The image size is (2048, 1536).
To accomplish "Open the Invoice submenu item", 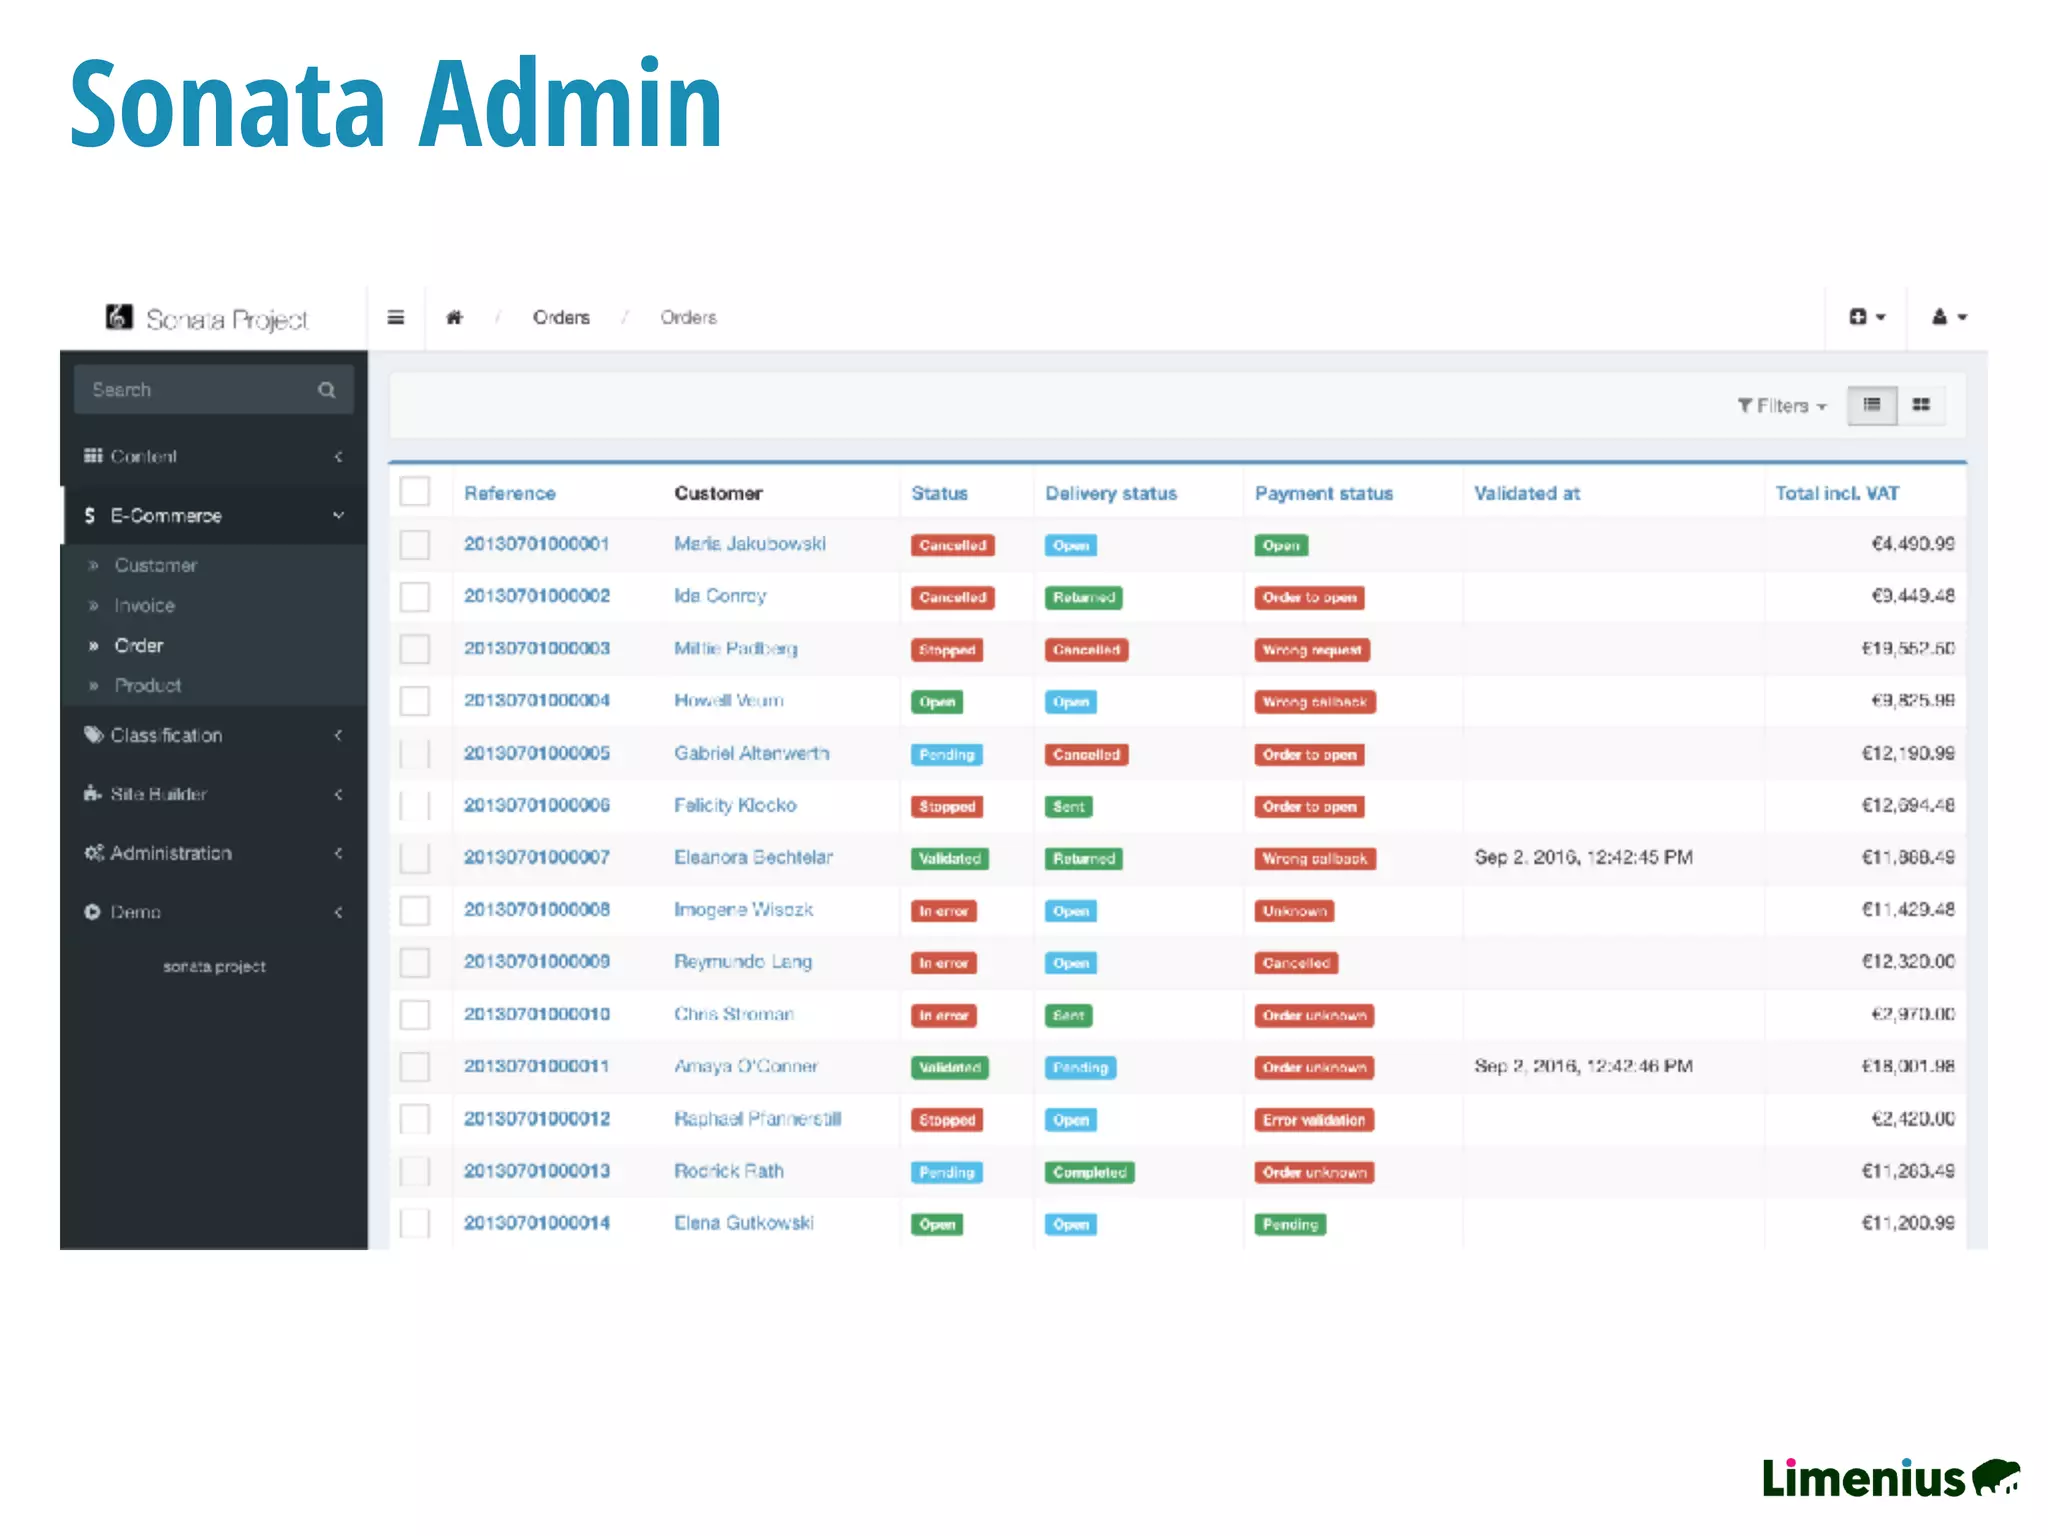I will pyautogui.click(x=144, y=605).
